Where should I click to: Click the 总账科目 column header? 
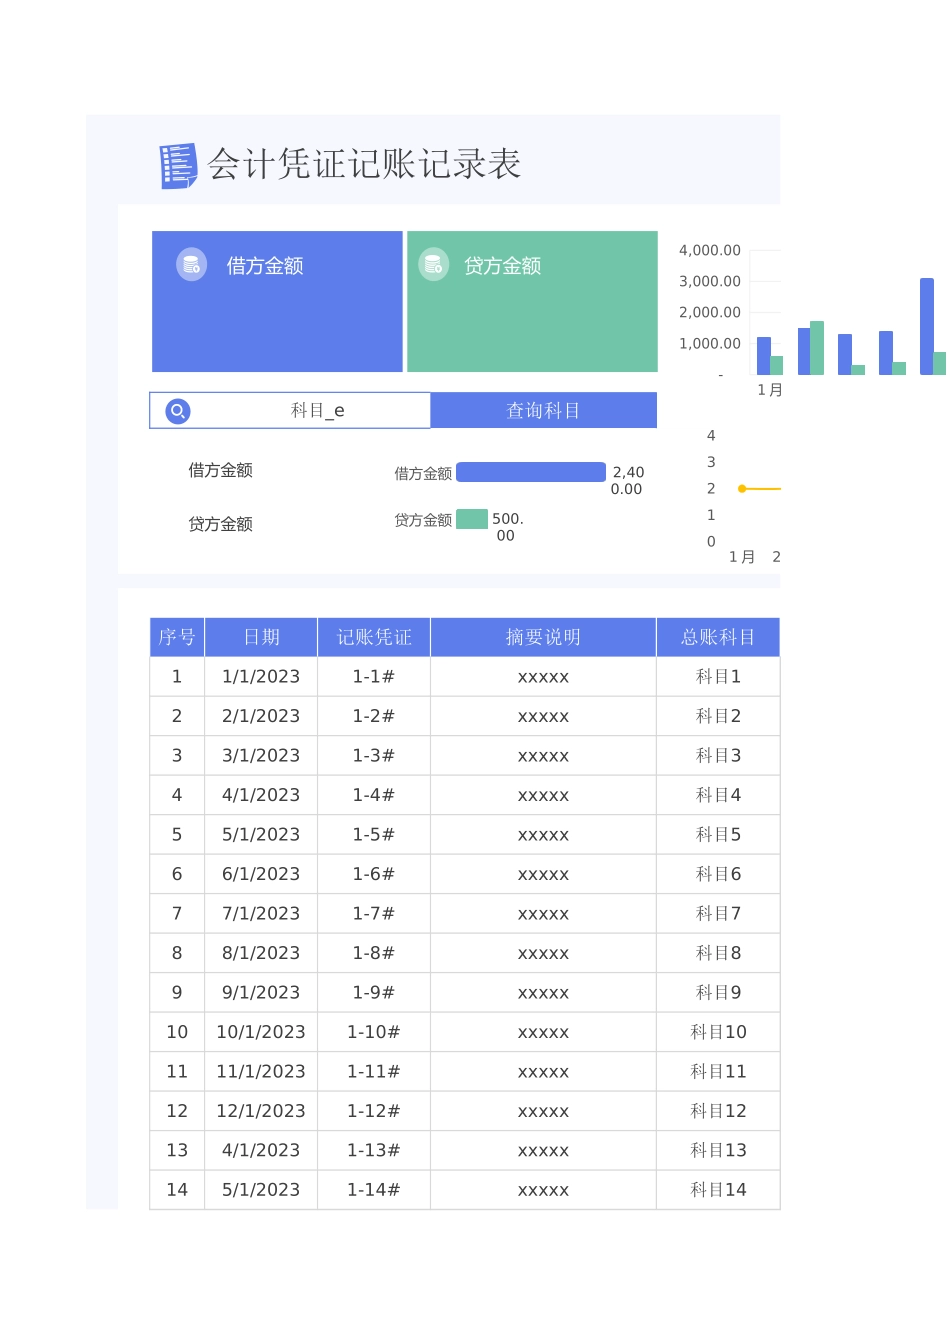pyautogui.click(x=718, y=637)
